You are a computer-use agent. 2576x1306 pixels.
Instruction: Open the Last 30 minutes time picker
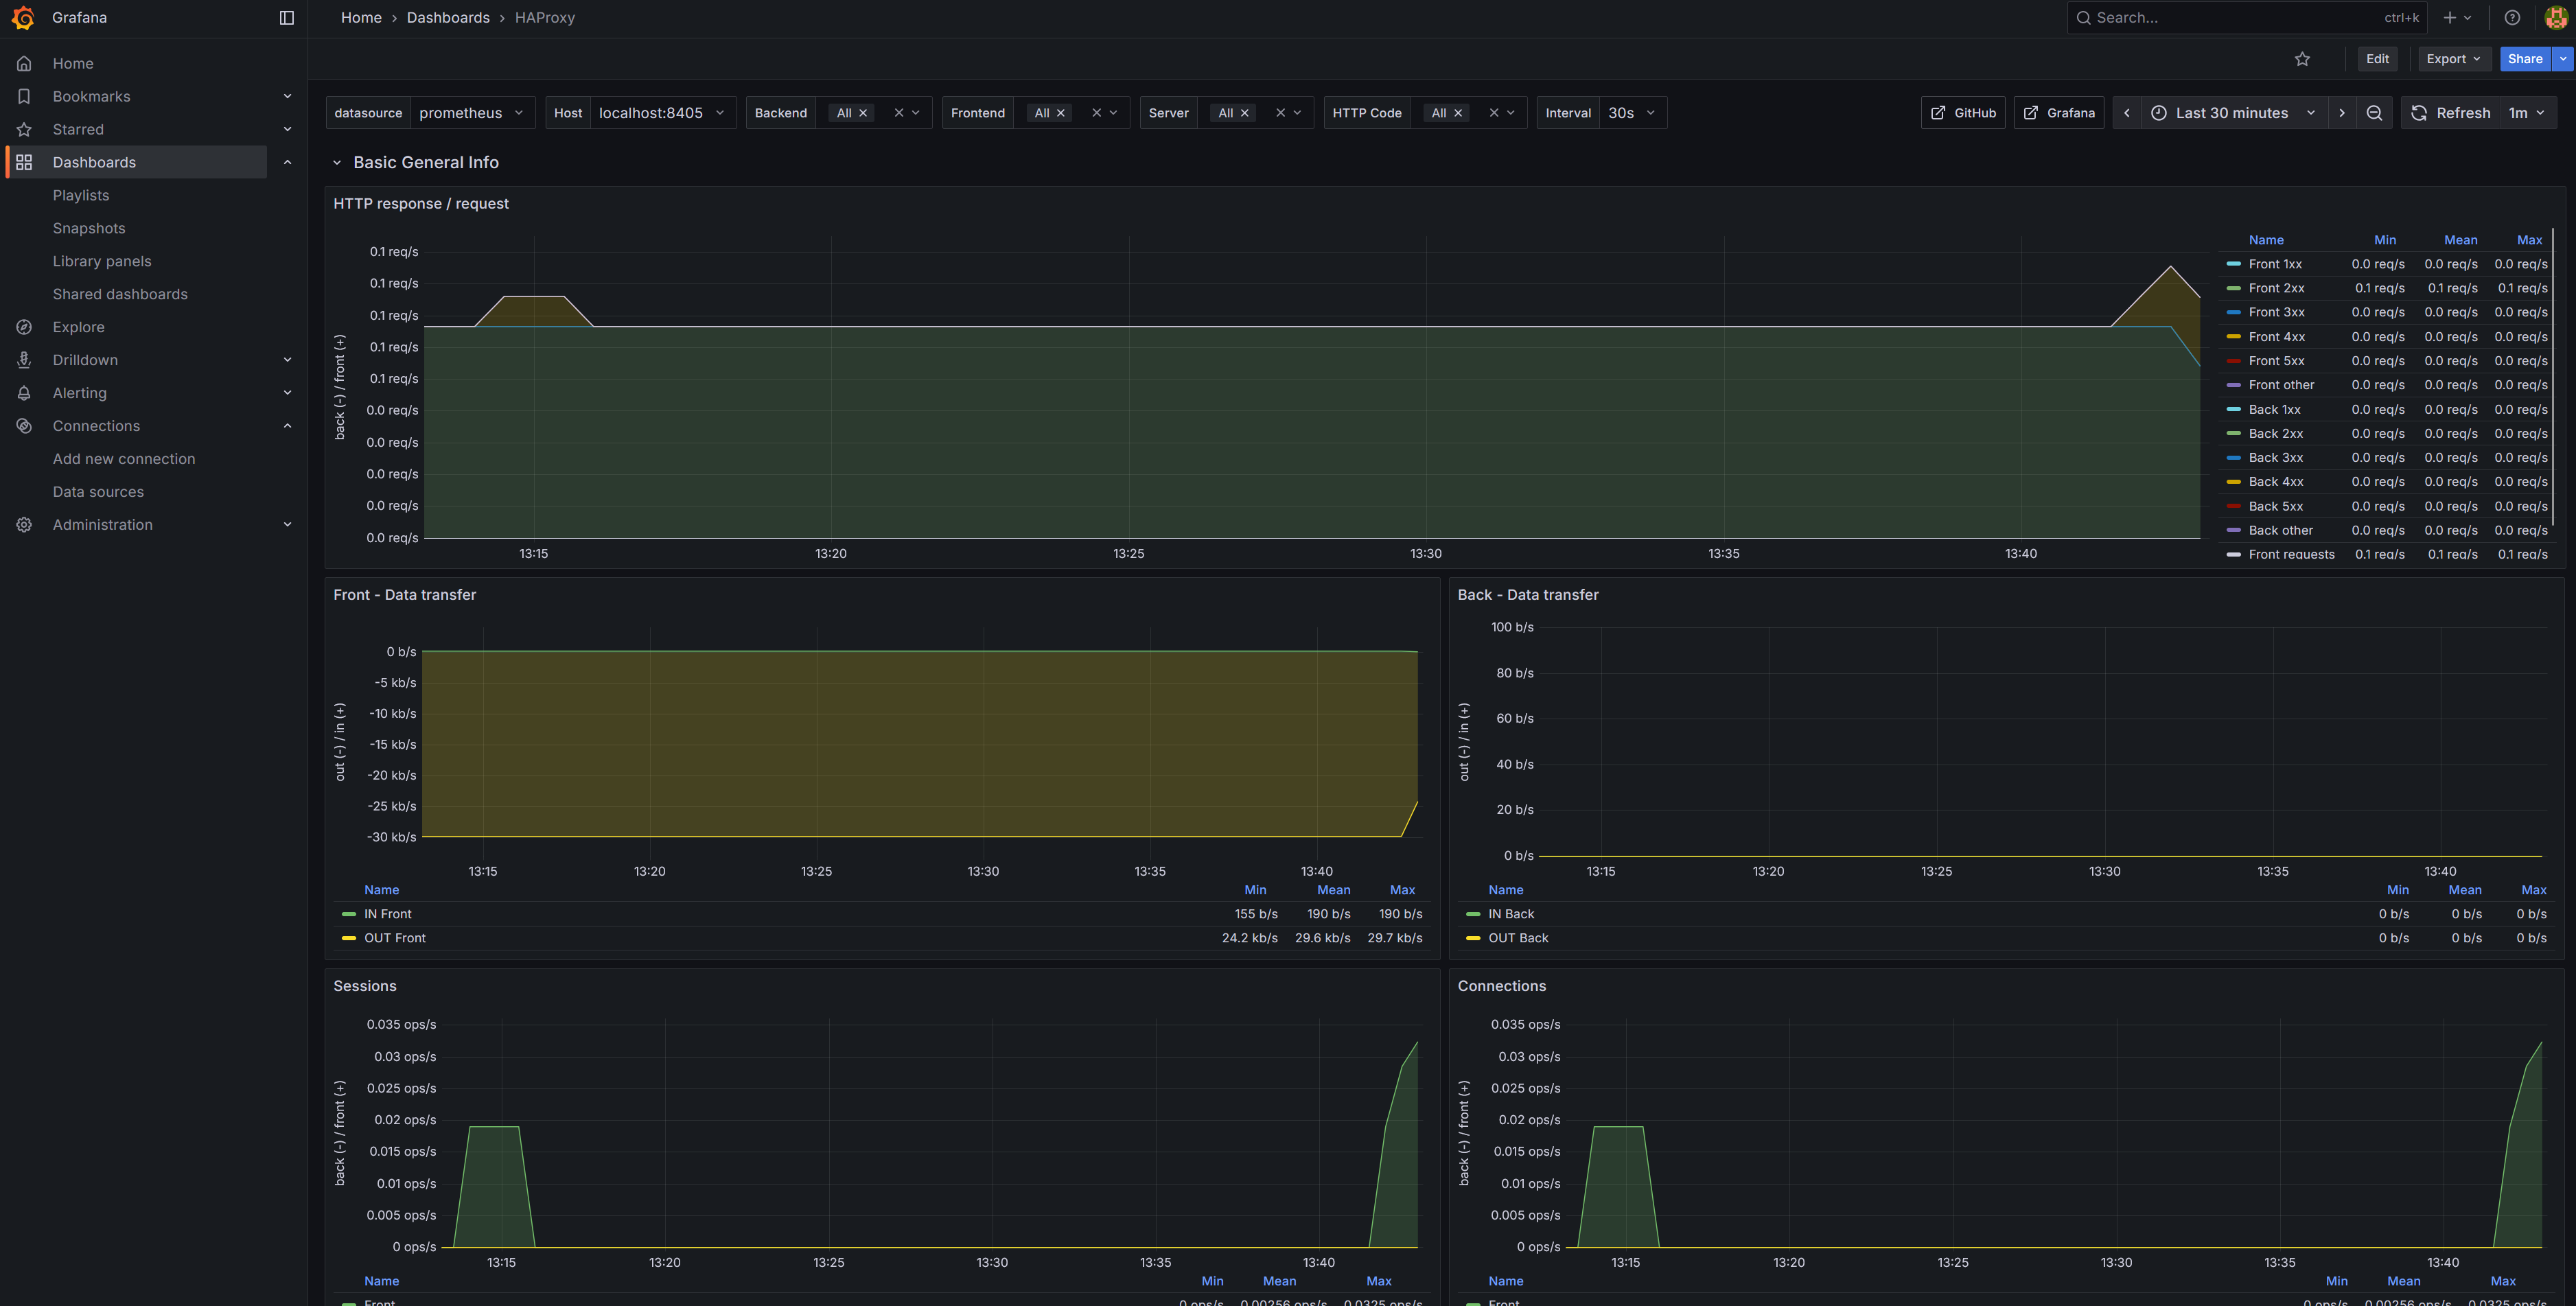tap(2233, 112)
